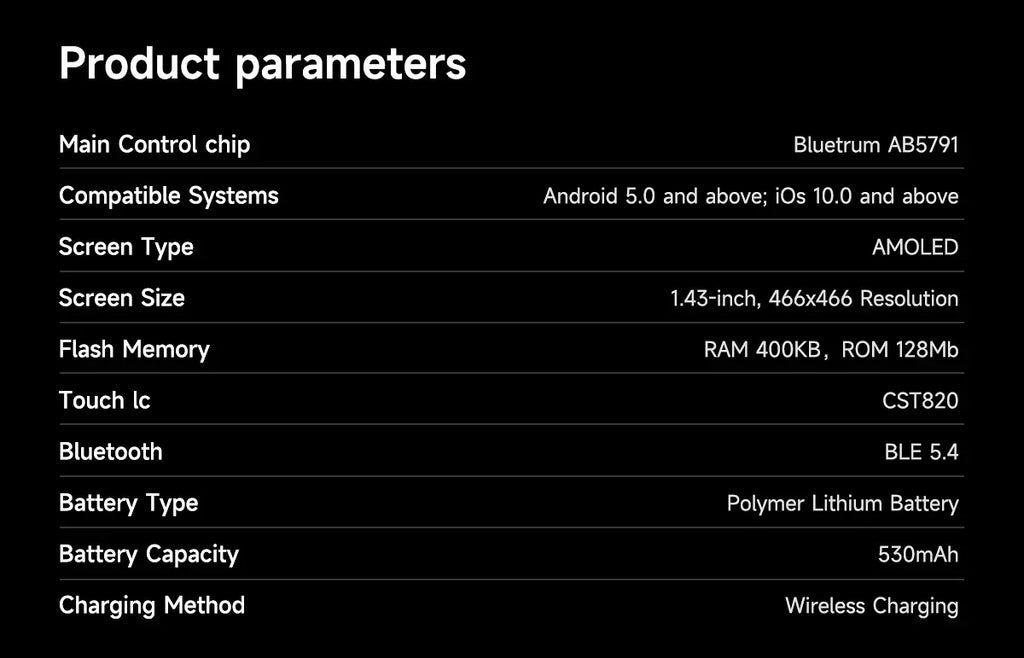Click Polymer Lithium Battery value
Viewport: 1024px width, 658px height.
(x=842, y=503)
